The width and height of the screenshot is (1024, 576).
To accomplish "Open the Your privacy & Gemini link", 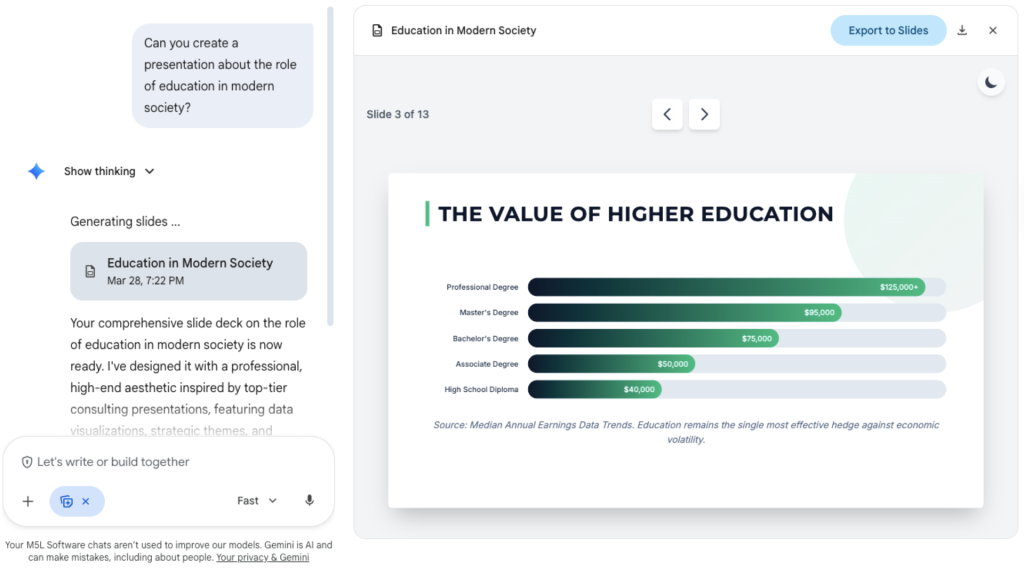I will coord(262,557).
